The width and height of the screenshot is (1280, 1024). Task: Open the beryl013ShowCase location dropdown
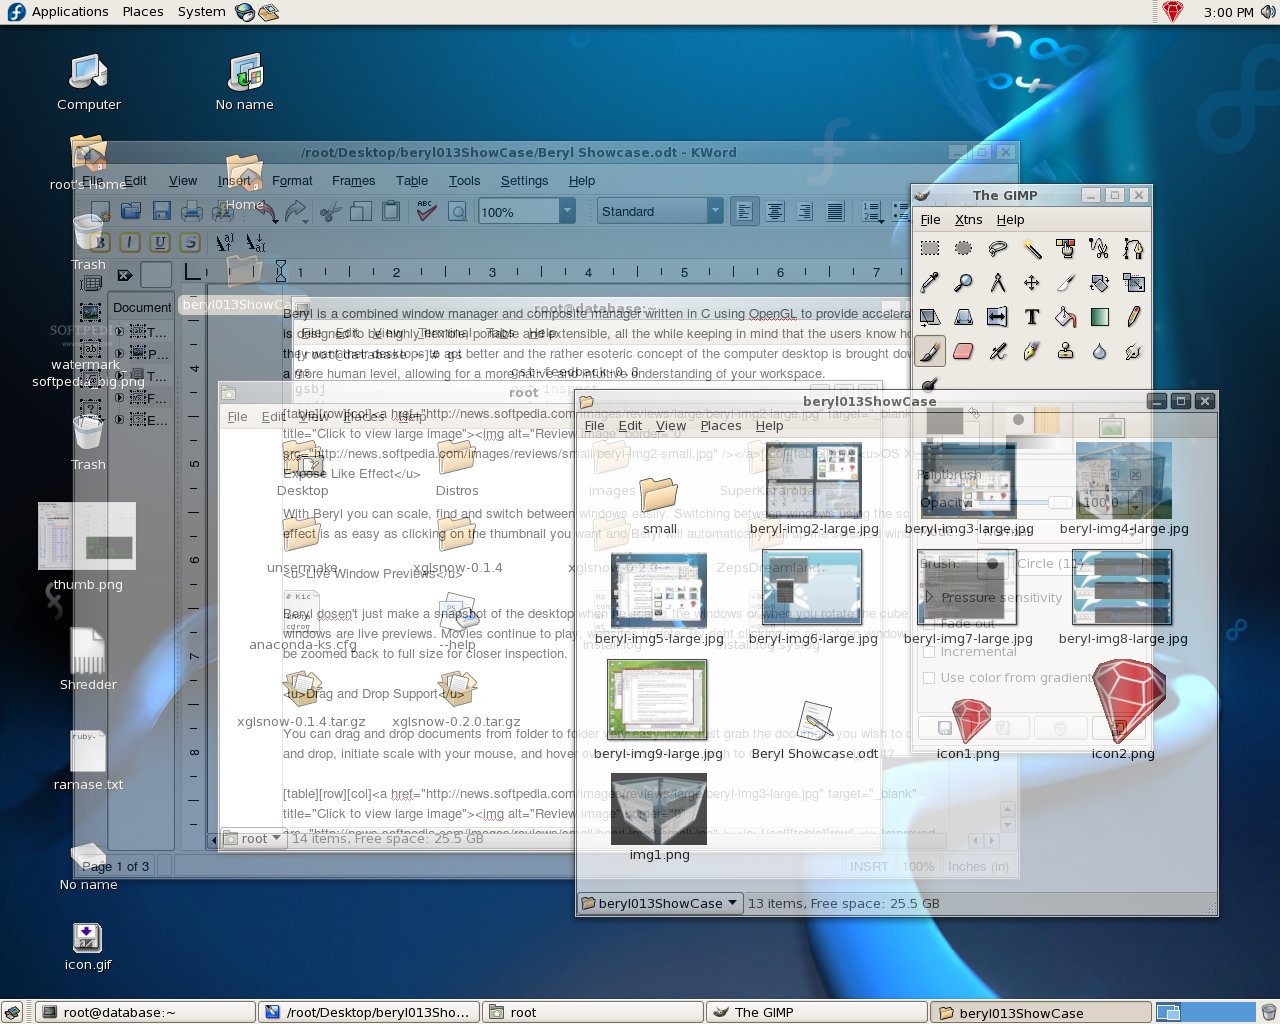click(661, 903)
